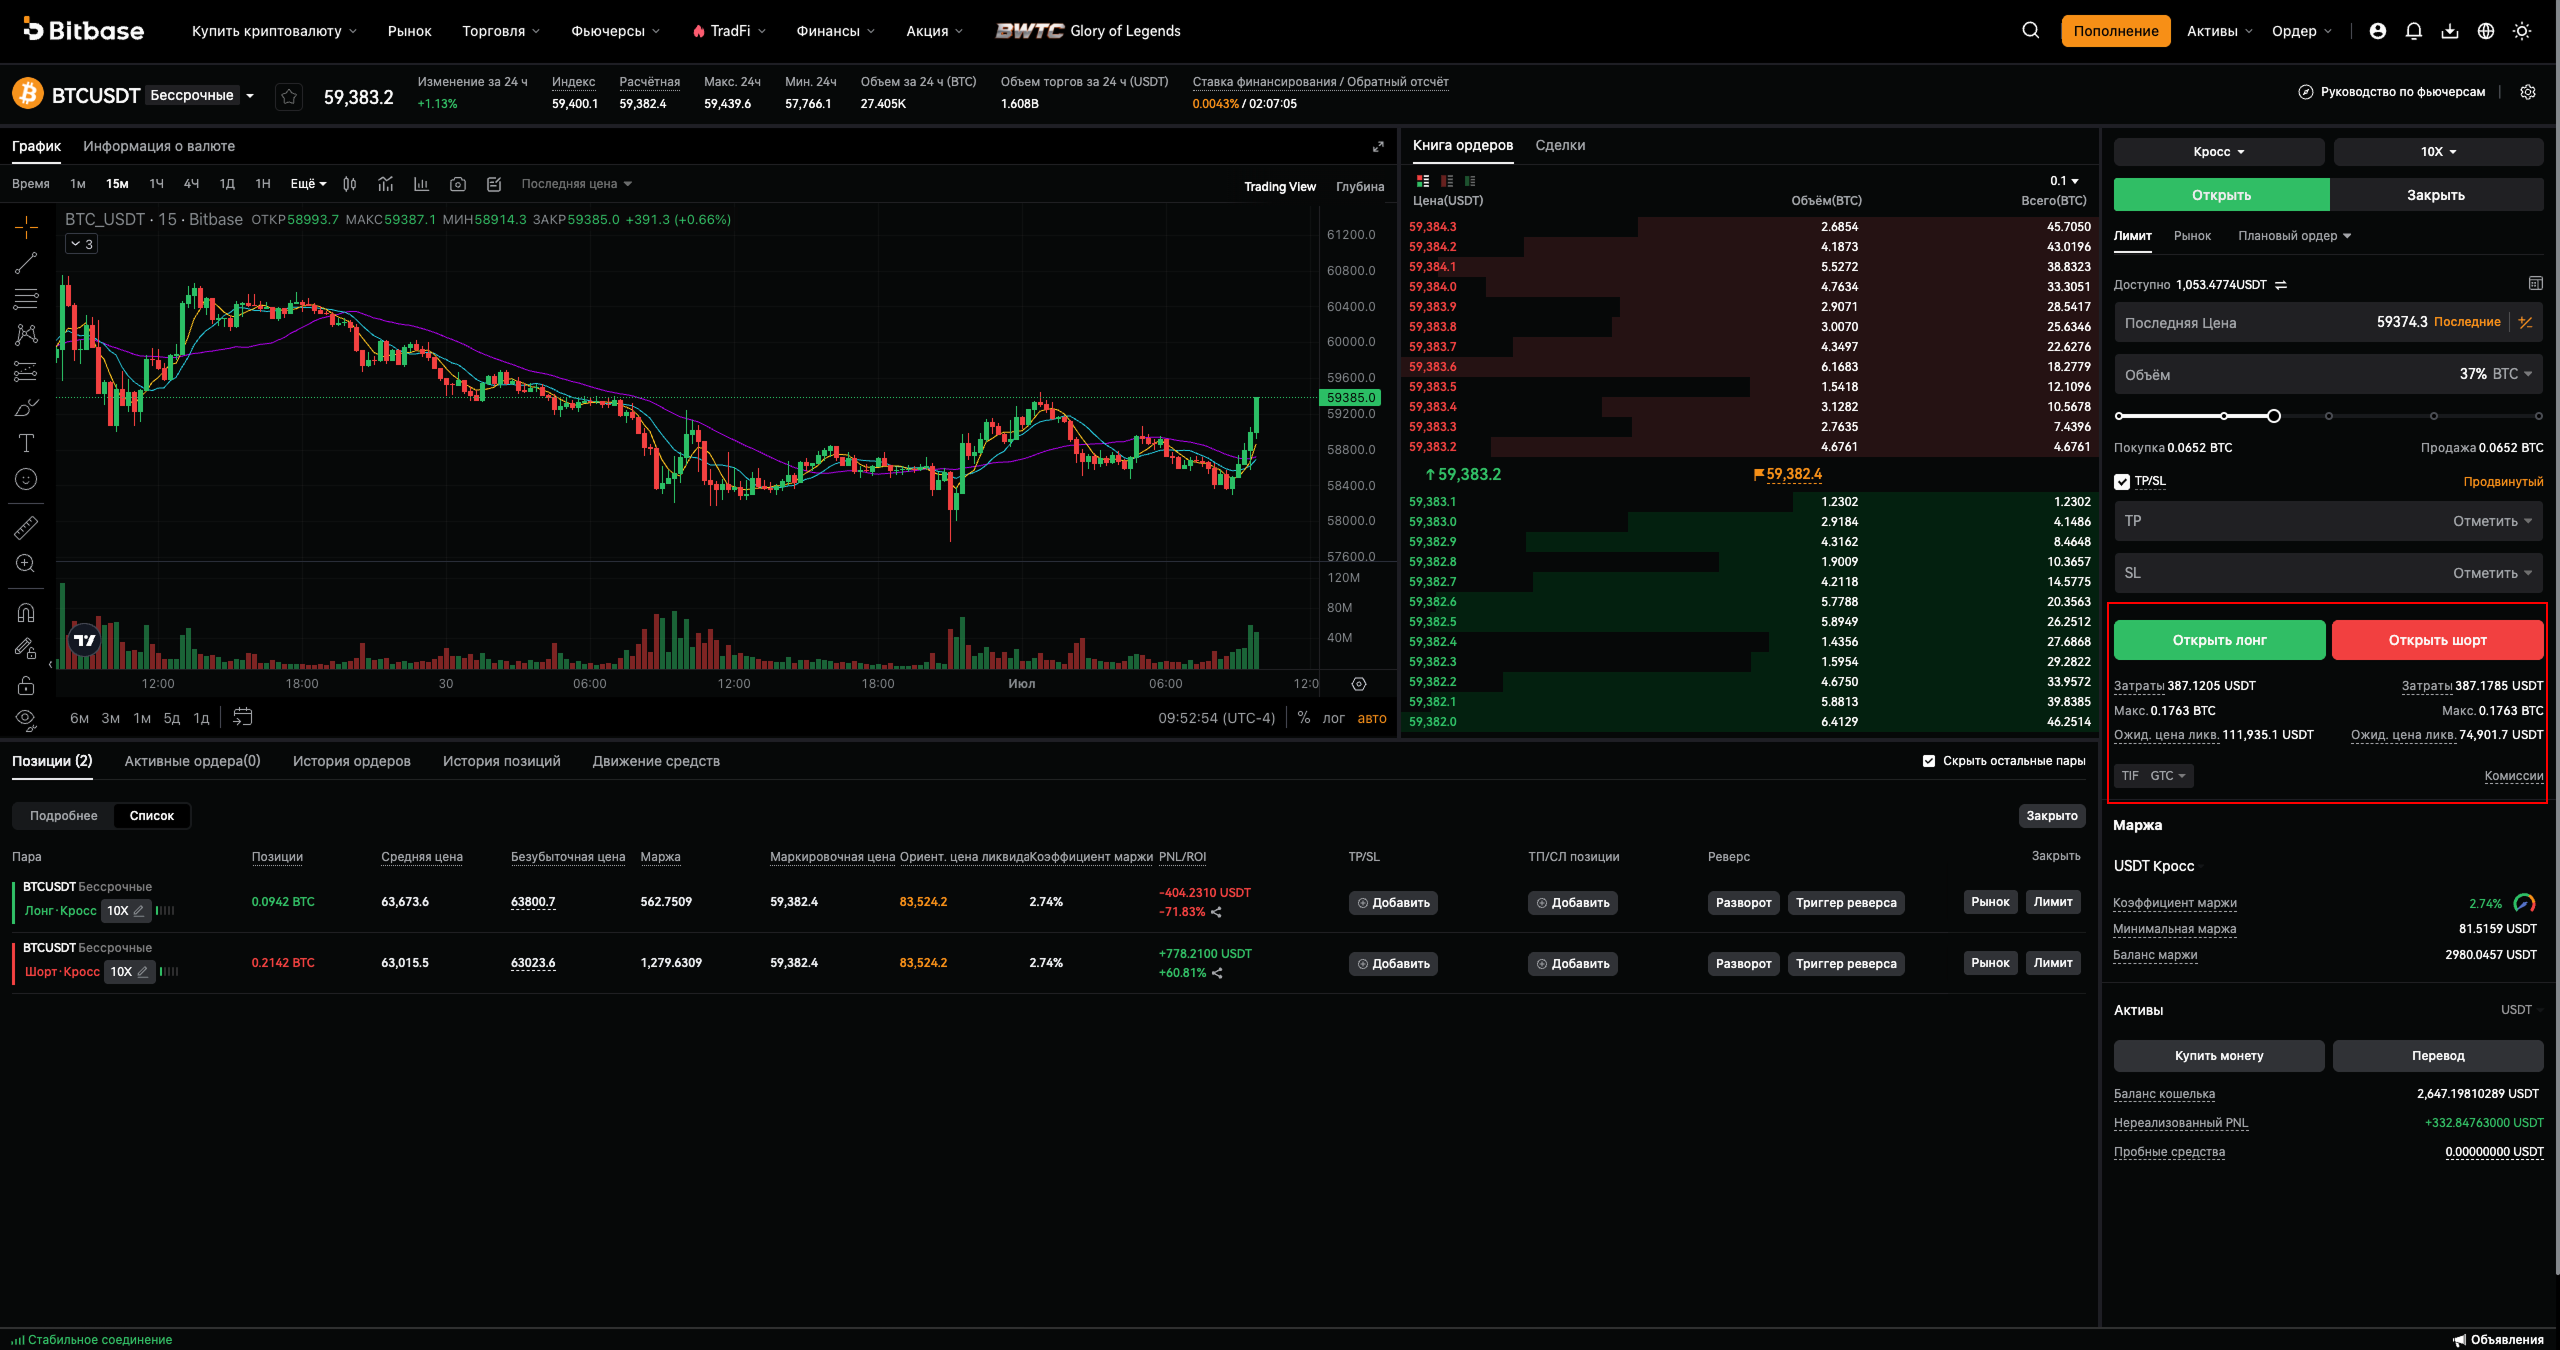Open the search magnifier in header

pos(2030,31)
